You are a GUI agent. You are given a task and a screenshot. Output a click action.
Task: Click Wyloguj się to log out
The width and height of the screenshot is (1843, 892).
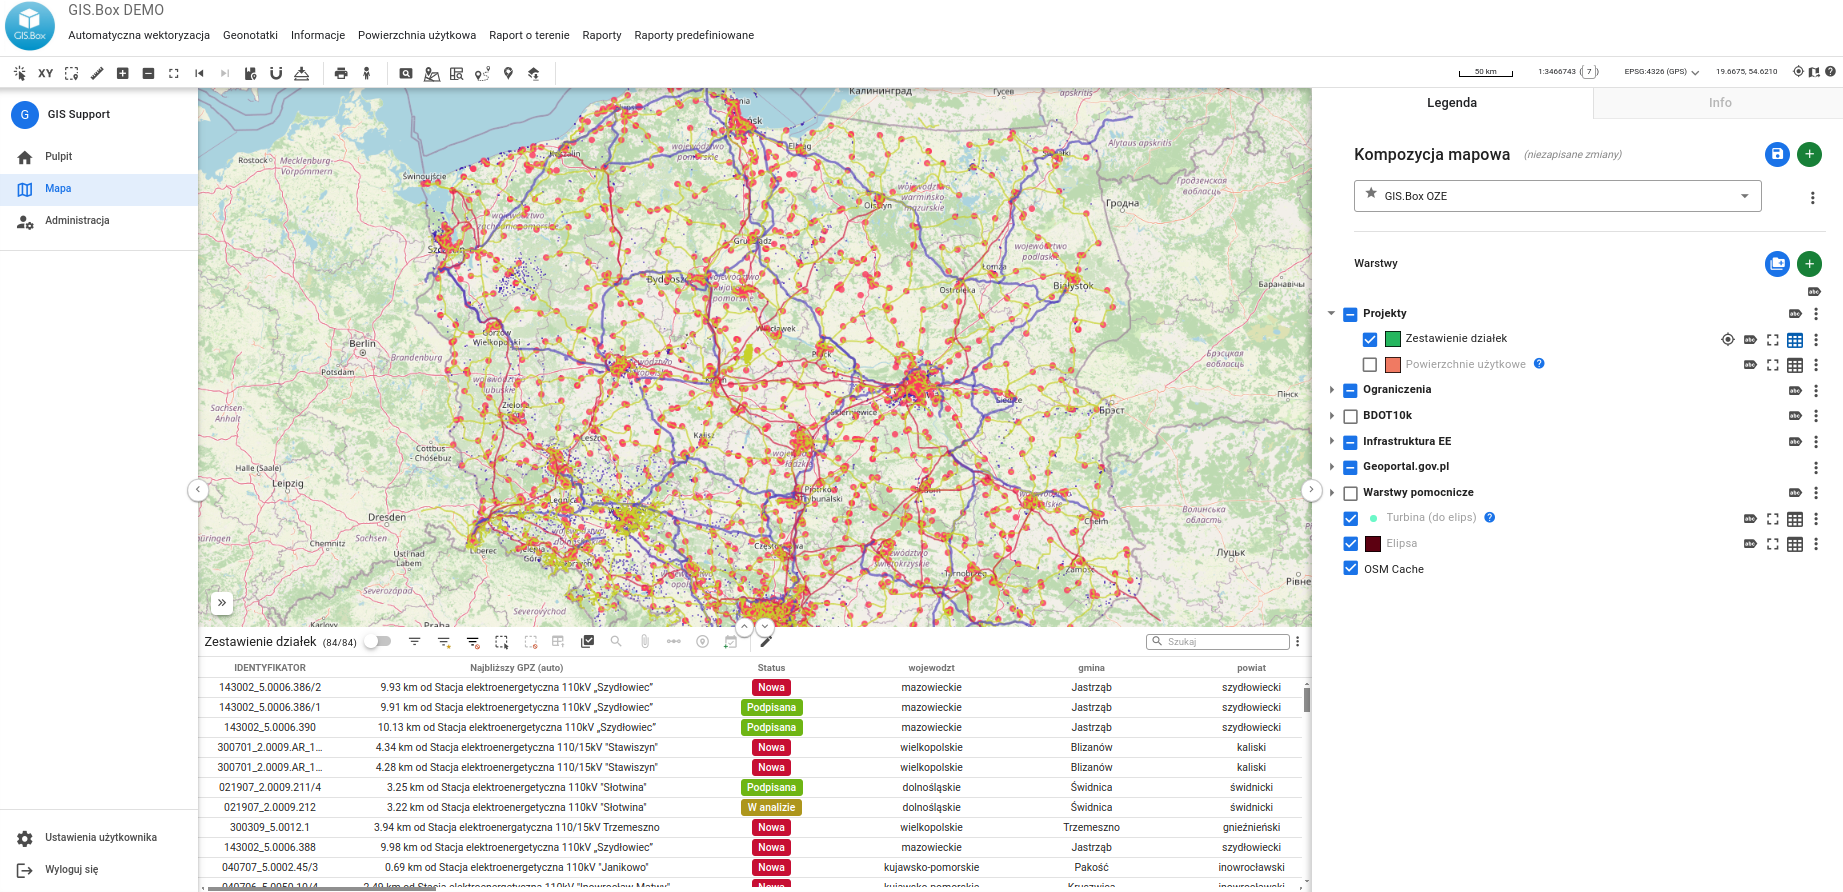[x=71, y=870]
